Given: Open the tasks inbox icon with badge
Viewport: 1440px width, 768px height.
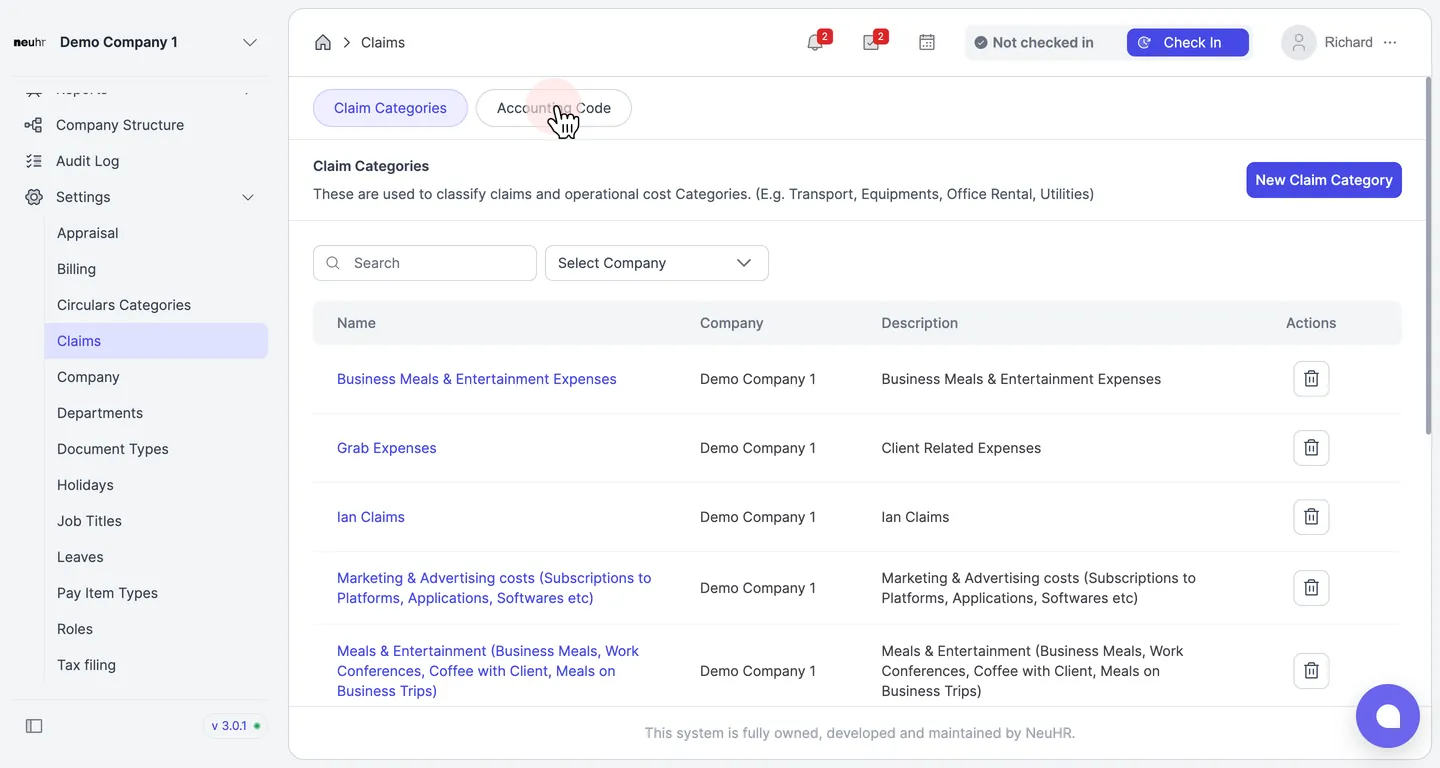Looking at the screenshot, I should coord(871,43).
